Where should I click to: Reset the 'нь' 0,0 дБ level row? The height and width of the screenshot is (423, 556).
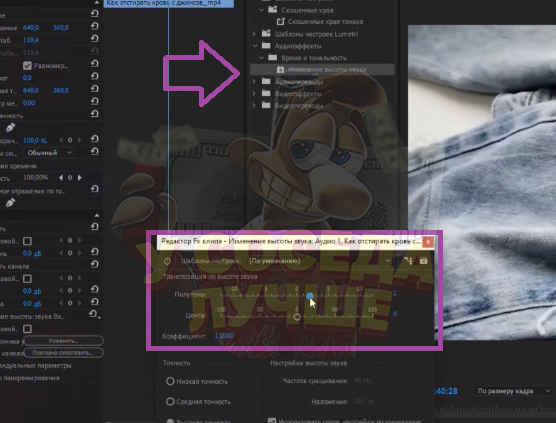click(94, 252)
